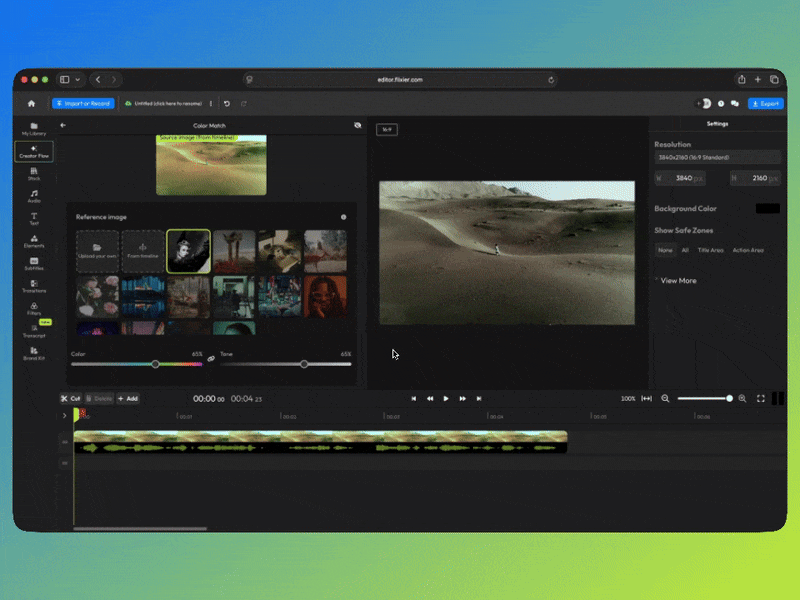
Task: Click the undo arrow icon
Action: [227, 103]
